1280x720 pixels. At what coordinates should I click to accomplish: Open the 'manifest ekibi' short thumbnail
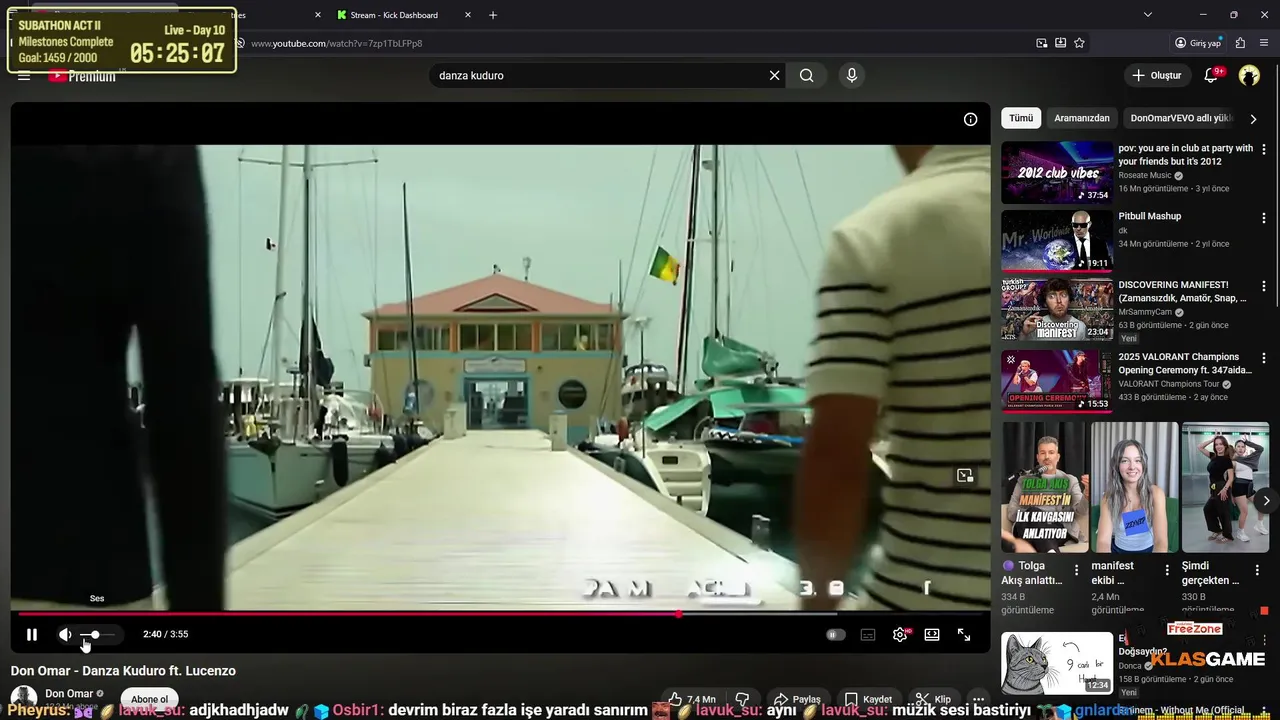(x=1135, y=487)
